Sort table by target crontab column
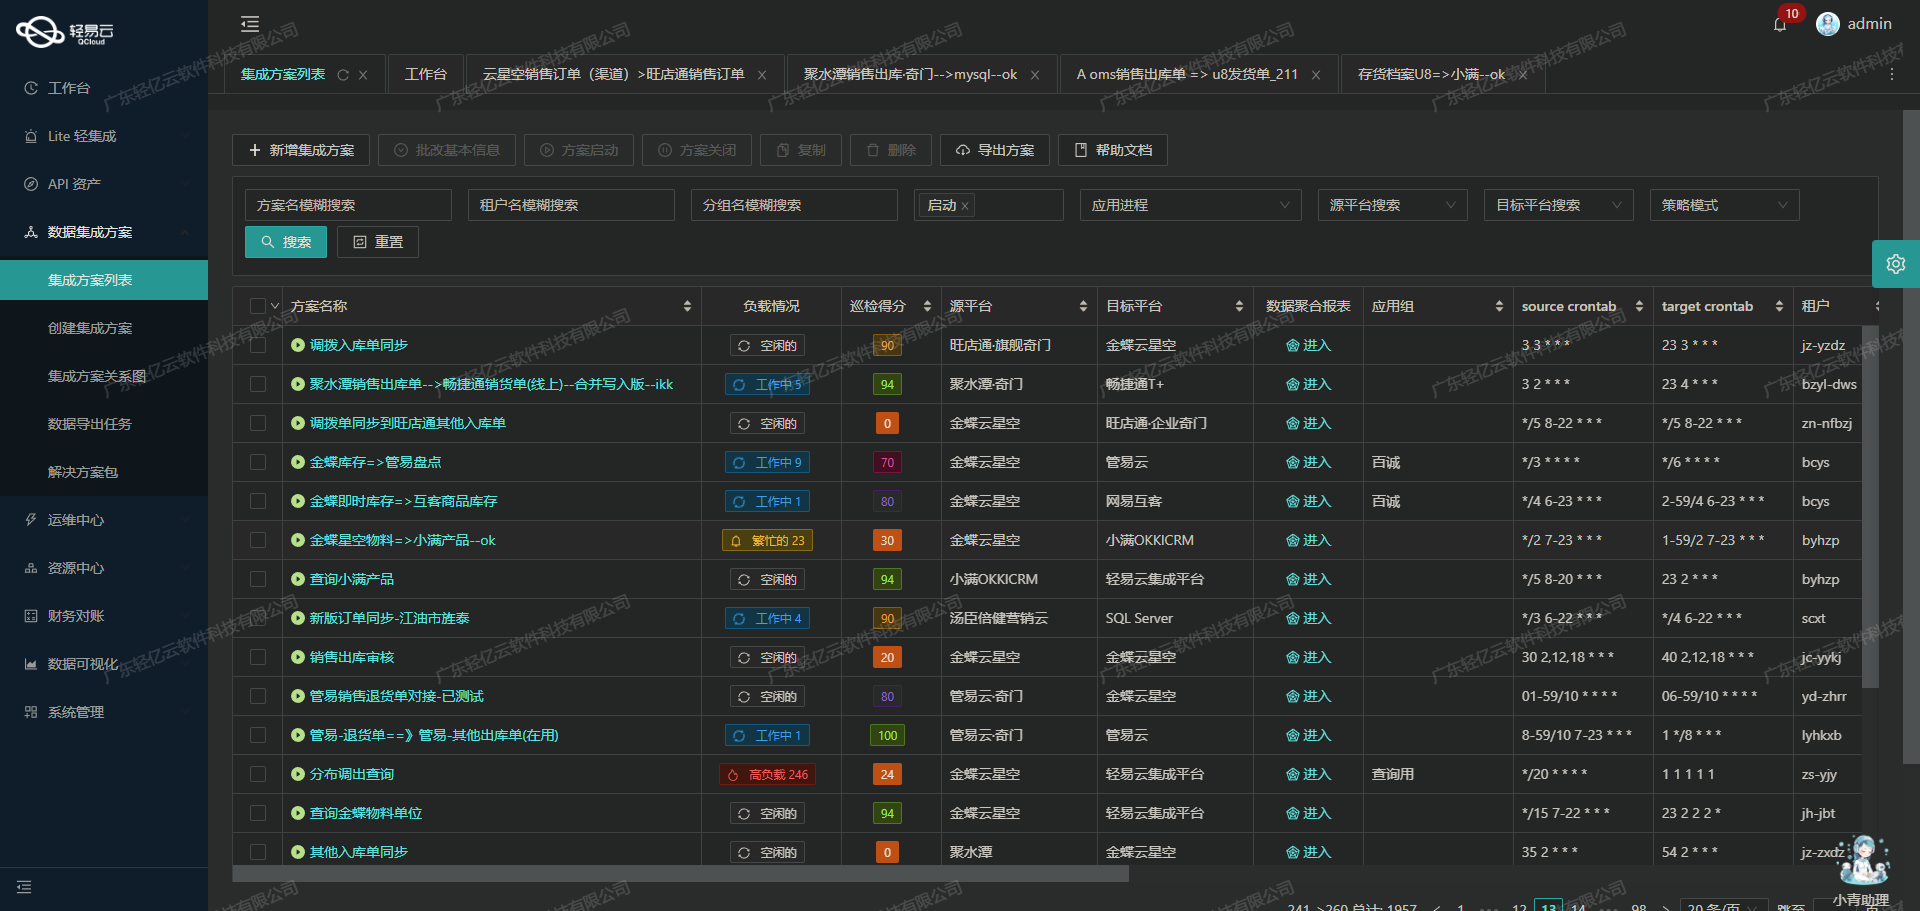 [1779, 306]
